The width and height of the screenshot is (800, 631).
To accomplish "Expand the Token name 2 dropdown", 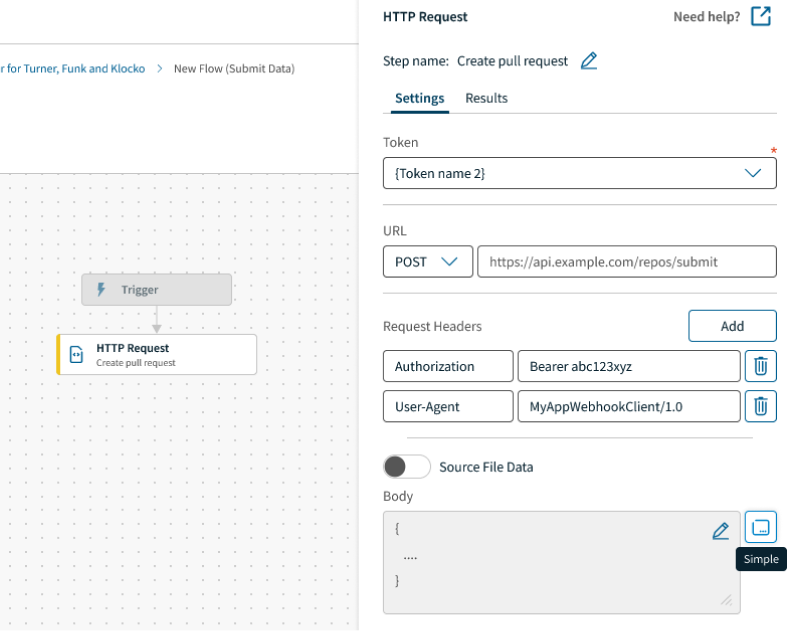I will 580,173.
